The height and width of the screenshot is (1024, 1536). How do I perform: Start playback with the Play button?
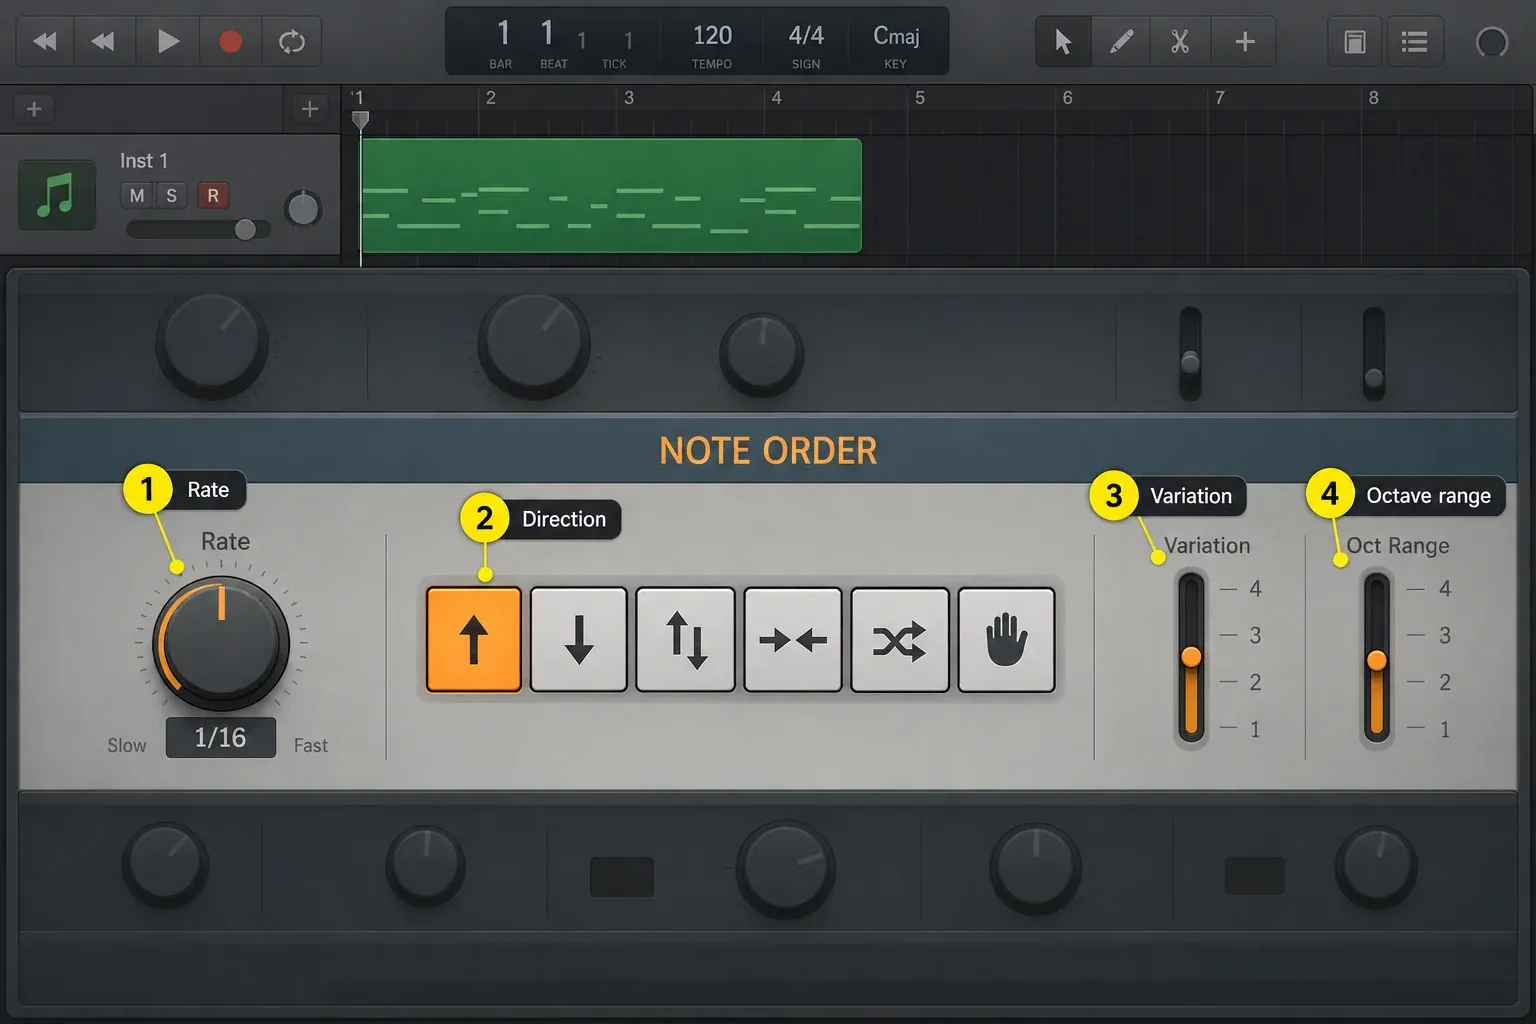tap(168, 41)
